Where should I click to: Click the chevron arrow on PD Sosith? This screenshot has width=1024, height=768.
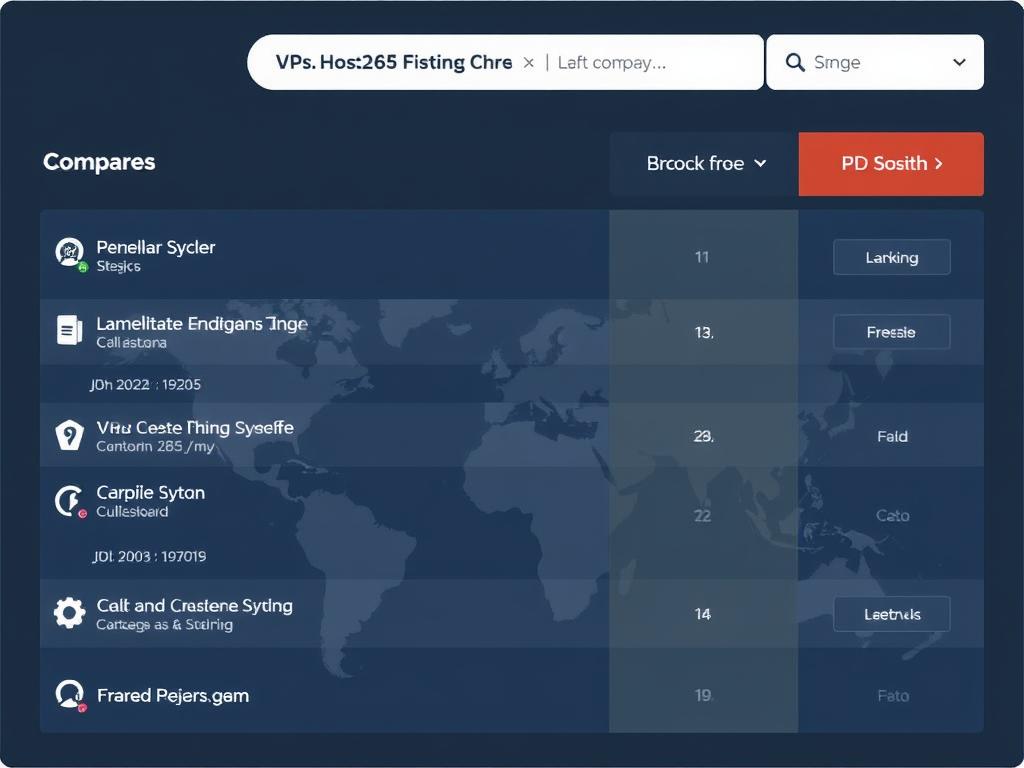(938, 163)
